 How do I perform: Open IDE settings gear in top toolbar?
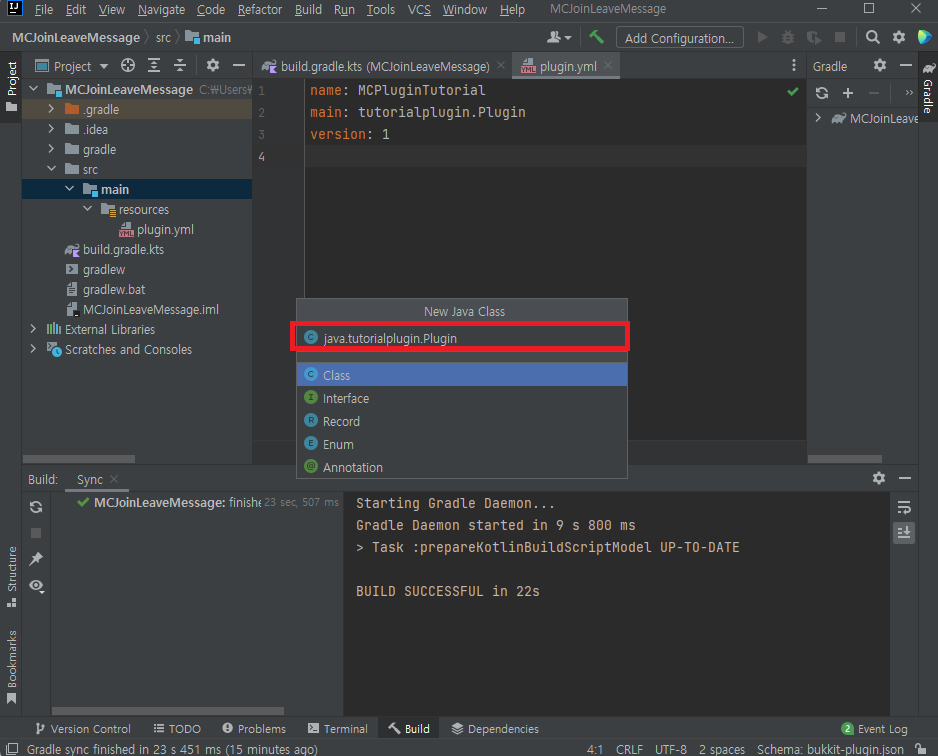coord(899,38)
